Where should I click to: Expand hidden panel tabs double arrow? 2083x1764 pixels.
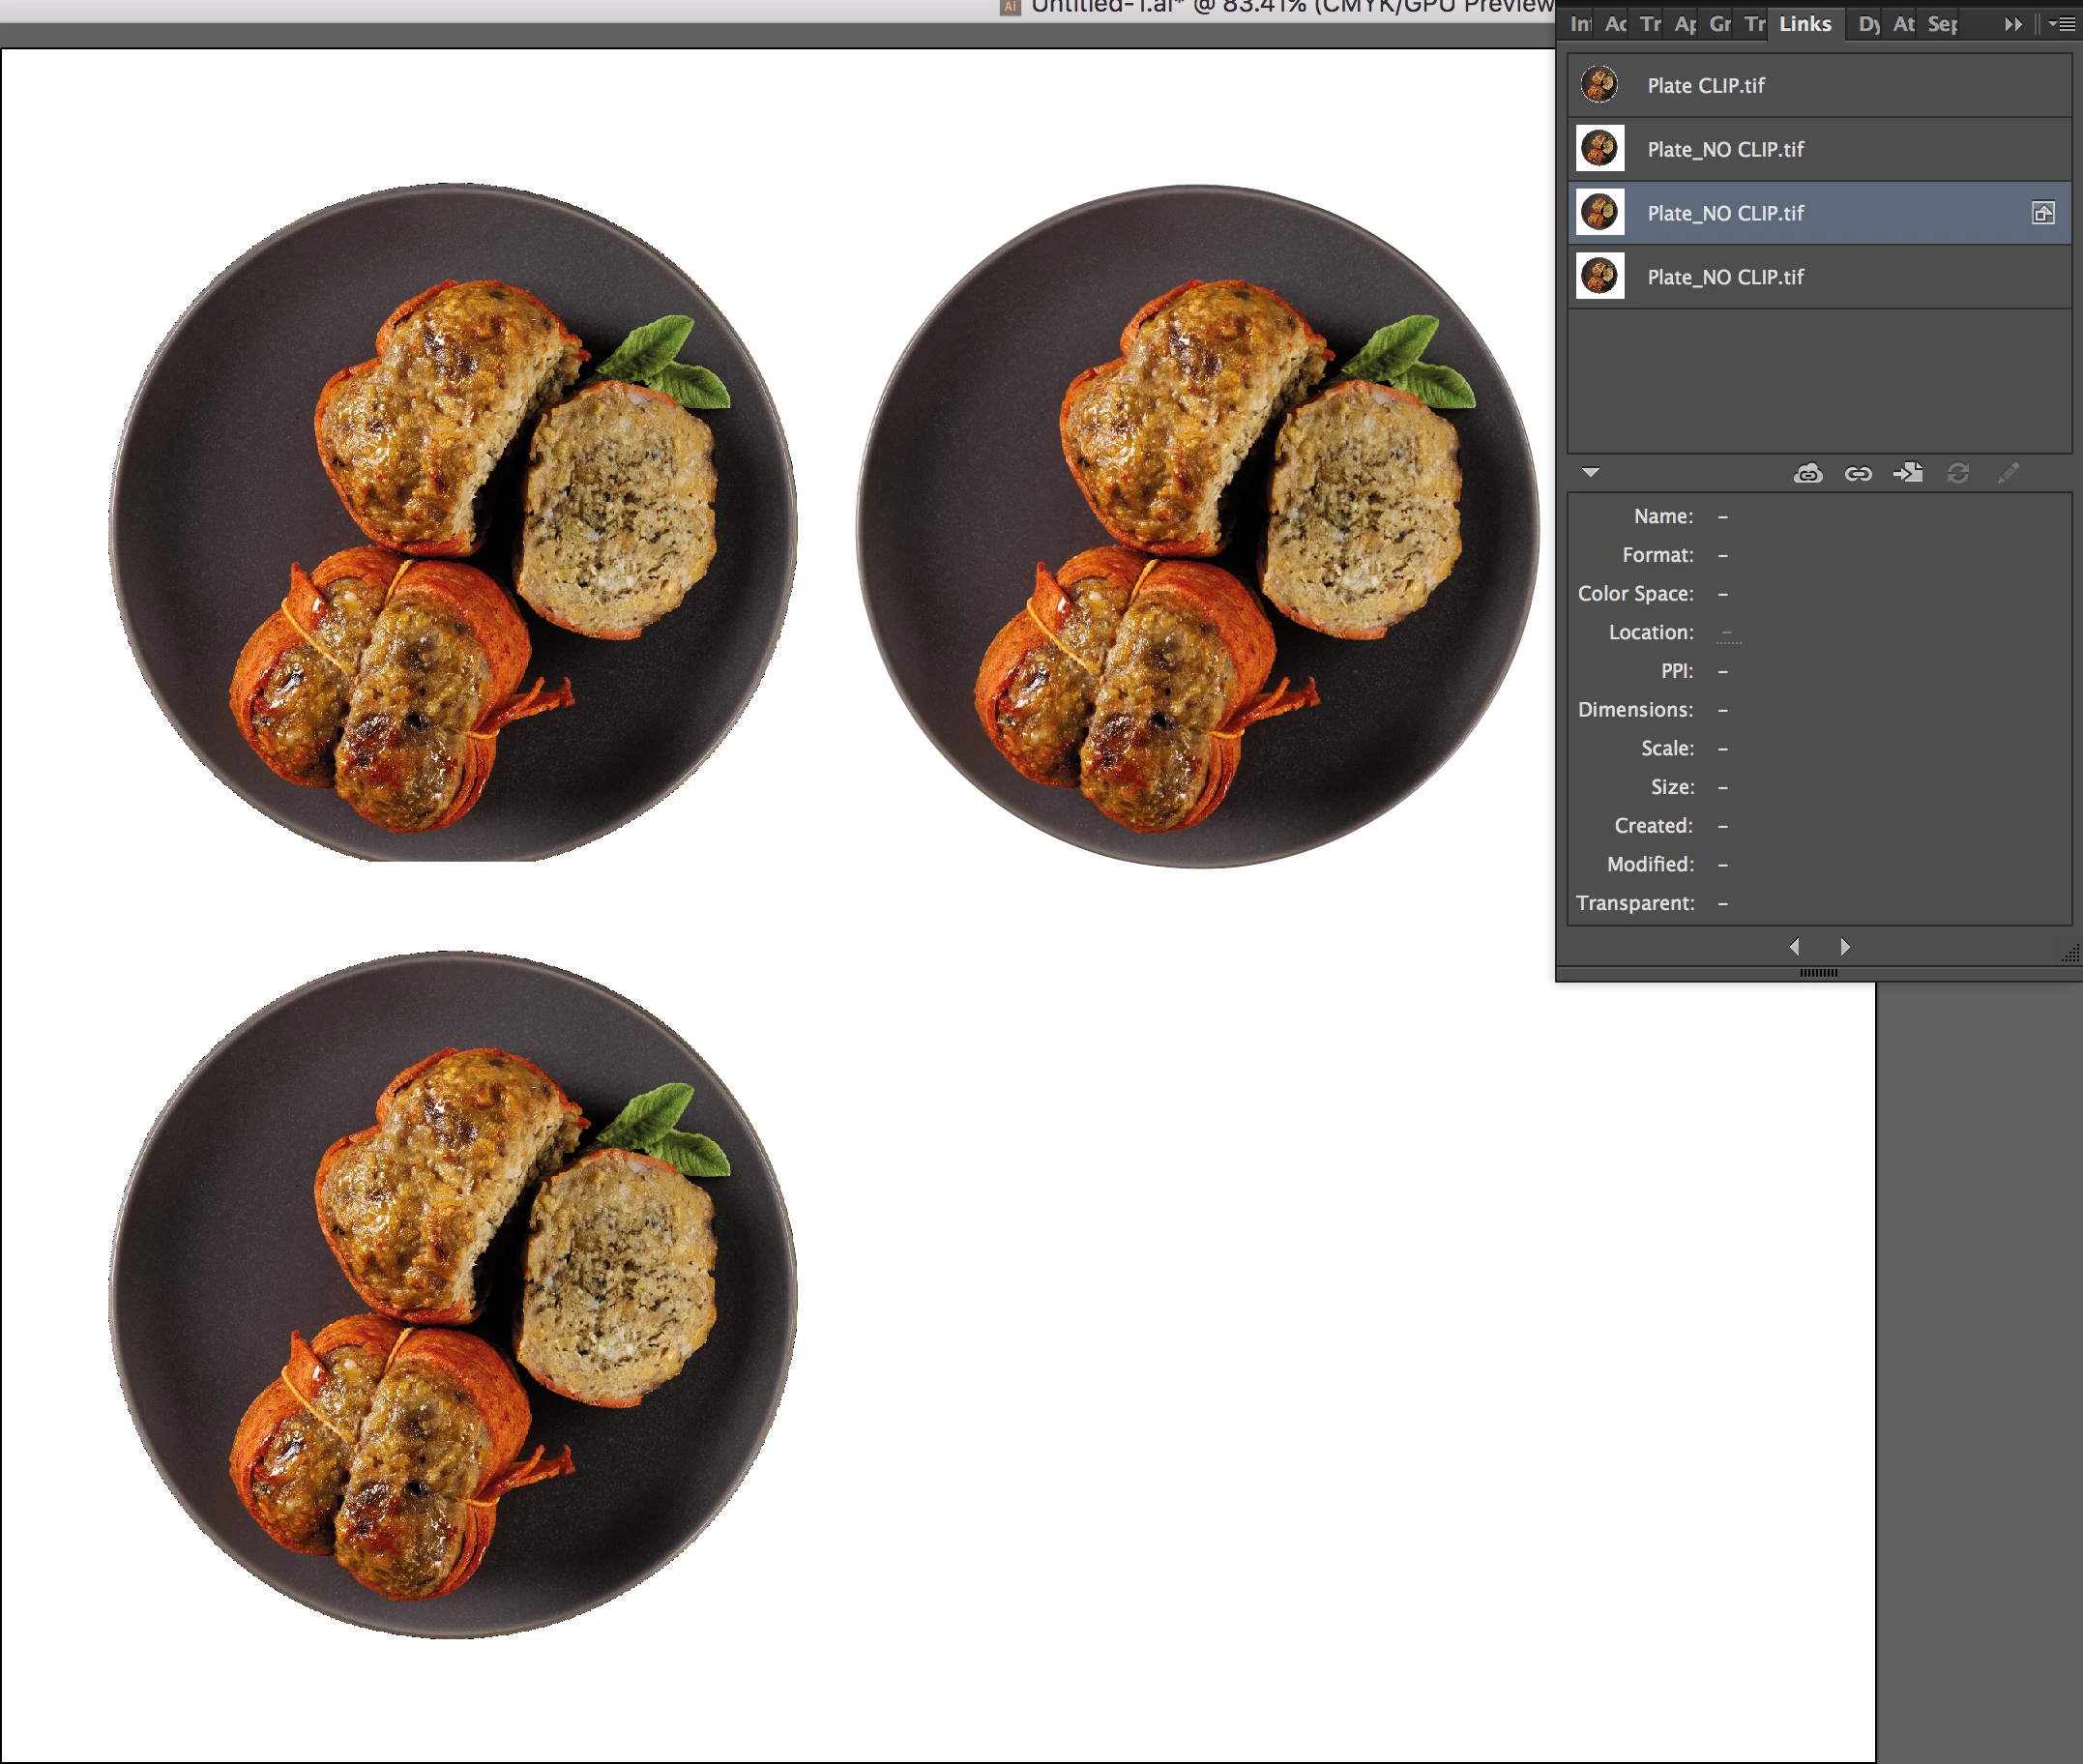click(x=2013, y=24)
